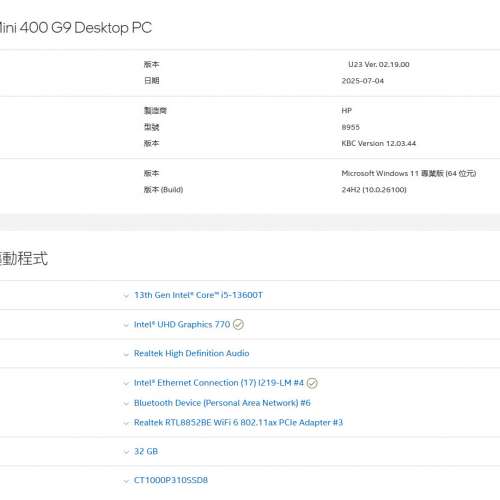Expand chevron beside Bluetooth Device (Personal Area Network) #6
500x500 pixels.
click(x=126, y=404)
